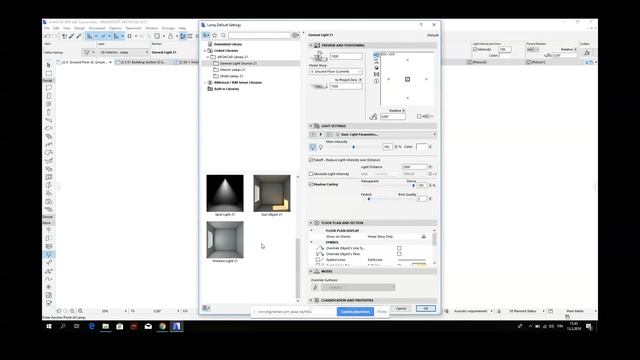Collapse the Floor Plan and Section panel
640x360 pixels.
pos(311,223)
